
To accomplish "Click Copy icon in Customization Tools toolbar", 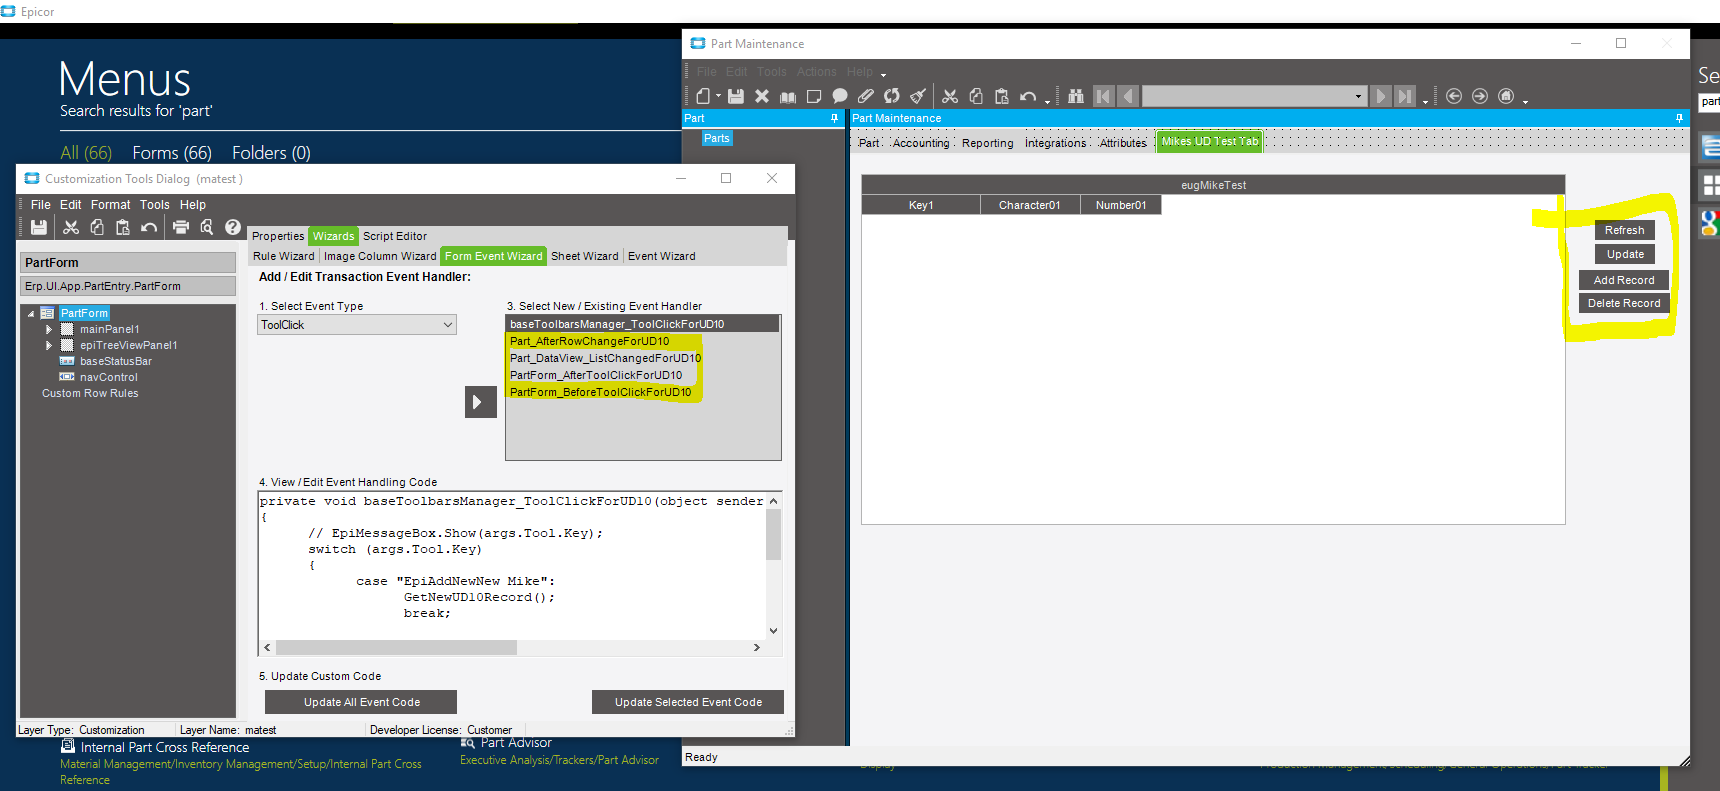I will [x=97, y=227].
